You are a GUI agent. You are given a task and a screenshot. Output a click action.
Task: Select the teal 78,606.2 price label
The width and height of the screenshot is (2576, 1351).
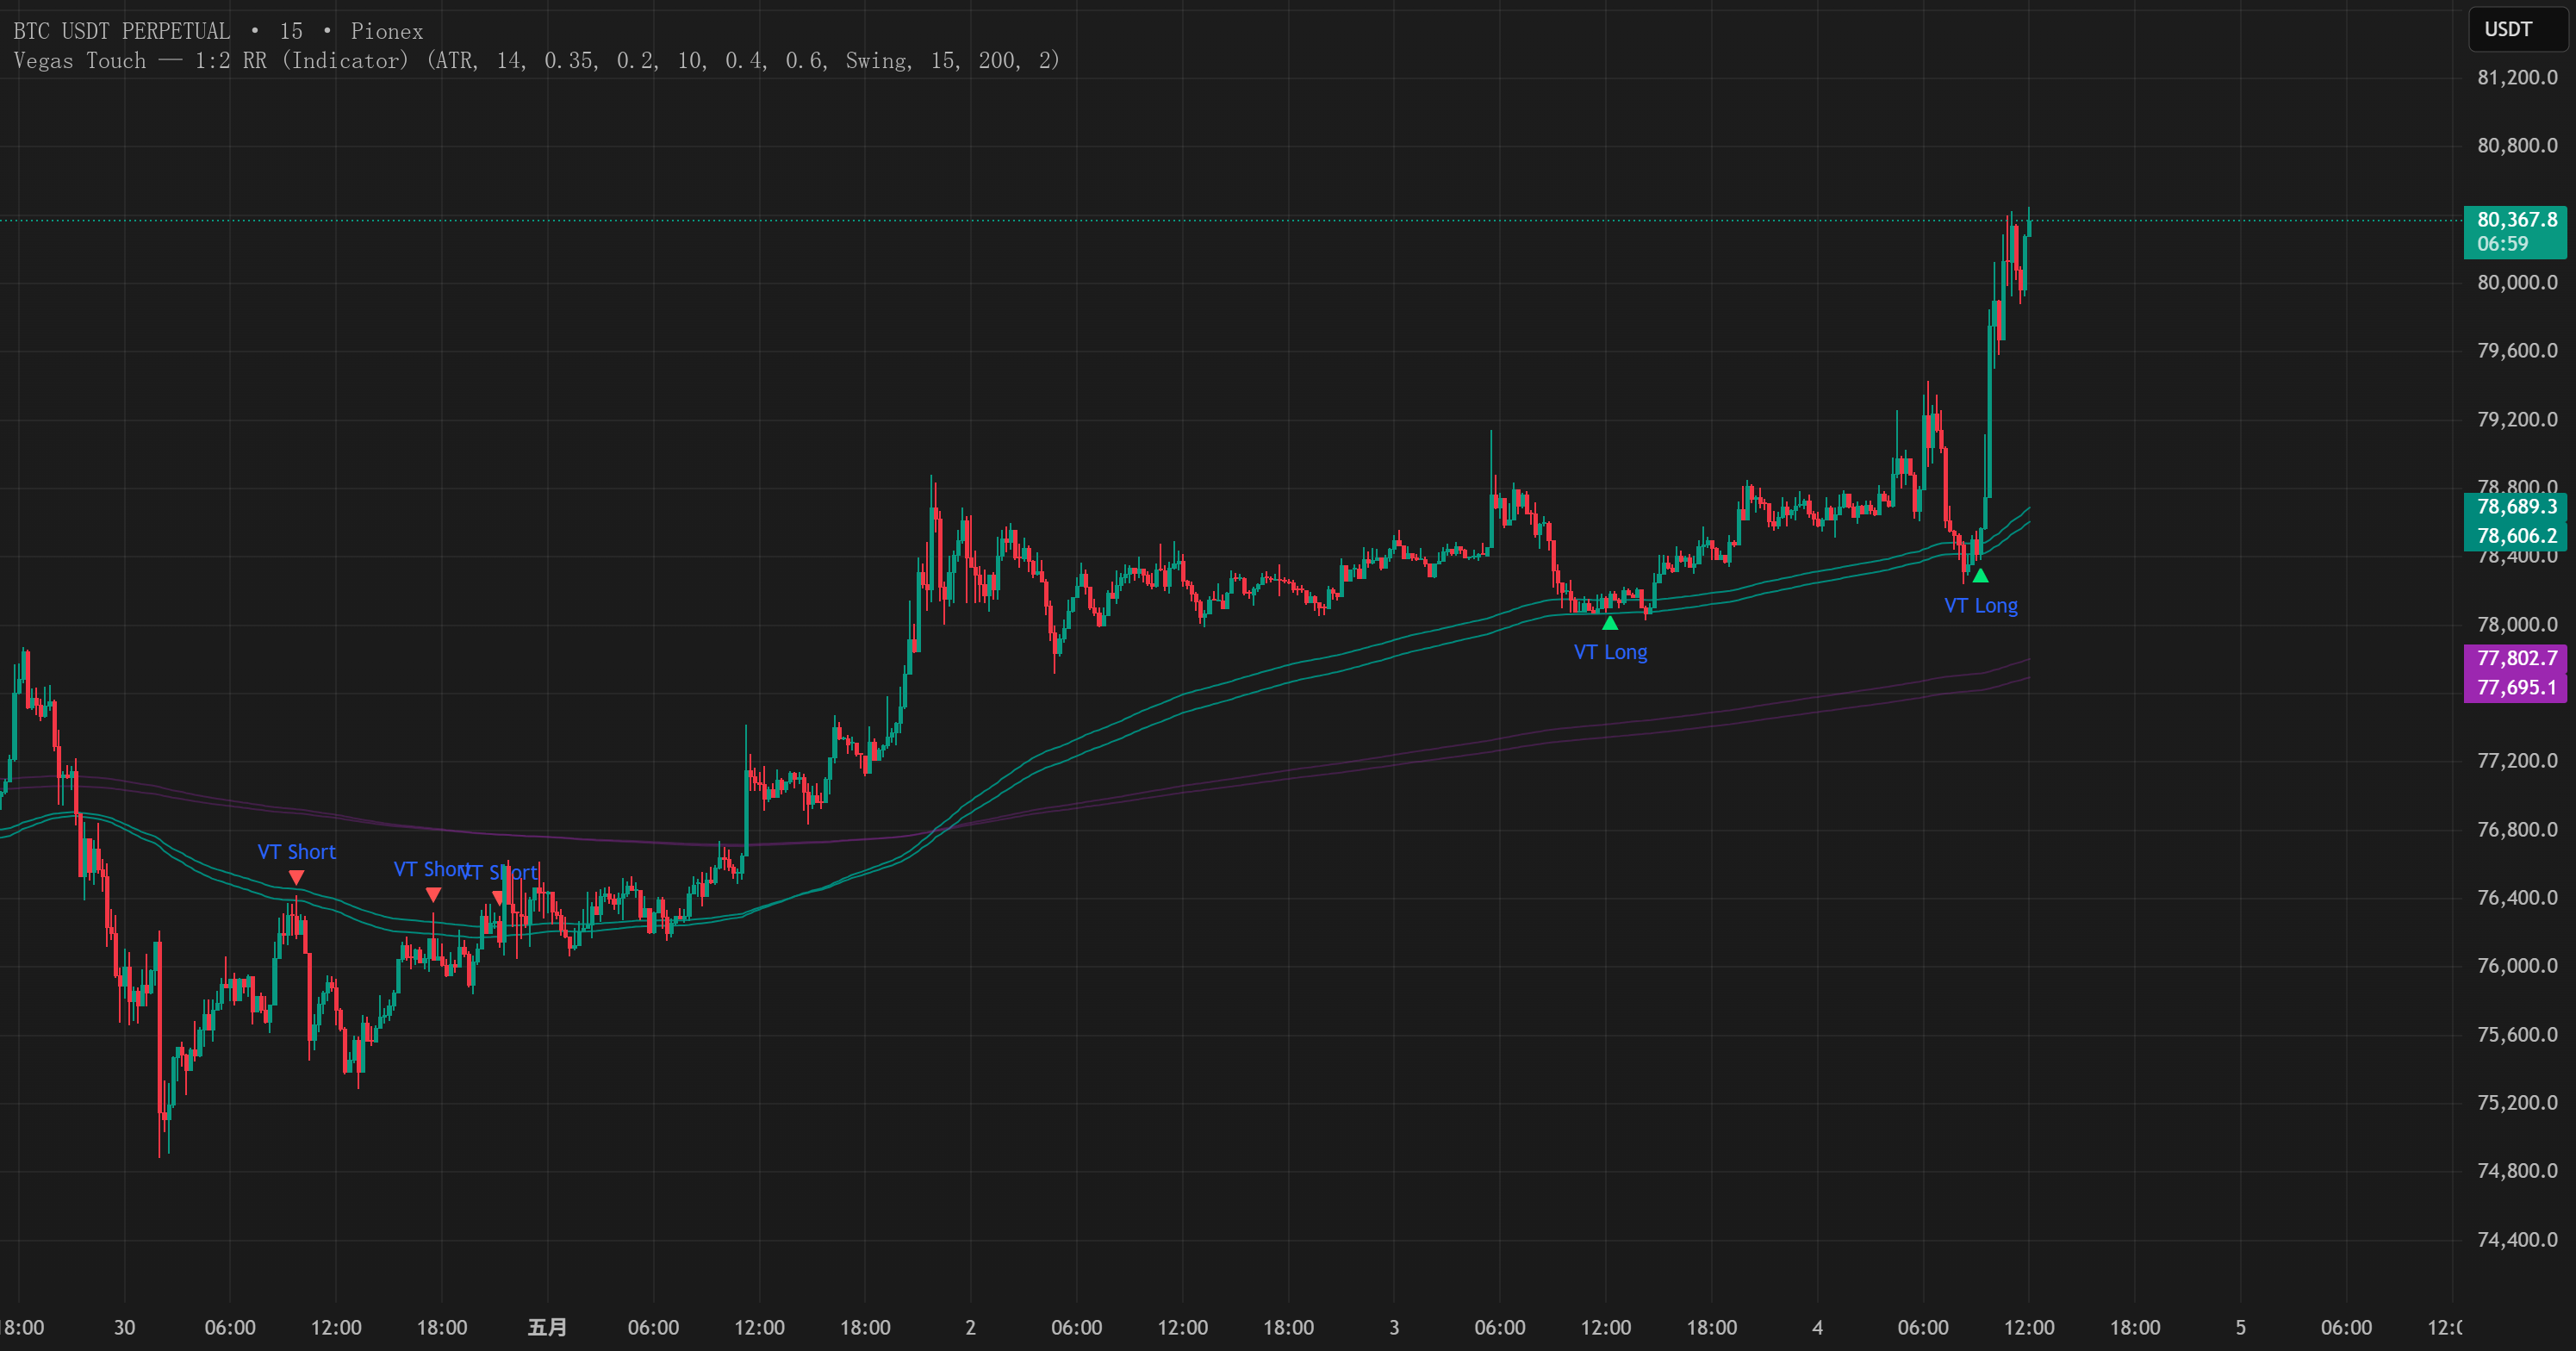[x=2515, y=536]
